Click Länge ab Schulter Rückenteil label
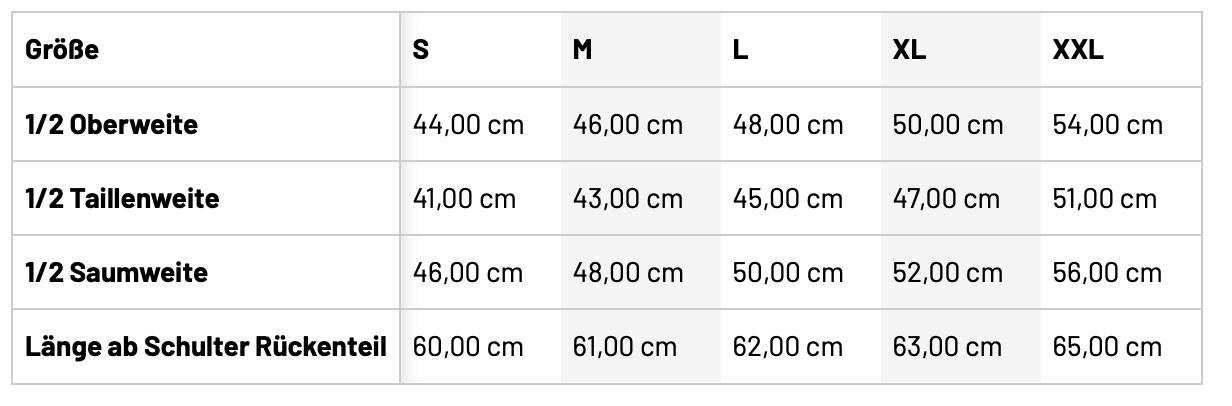The height and width of the screenshot is (406, 1232). pyautogui.click(x=206, y=347)
